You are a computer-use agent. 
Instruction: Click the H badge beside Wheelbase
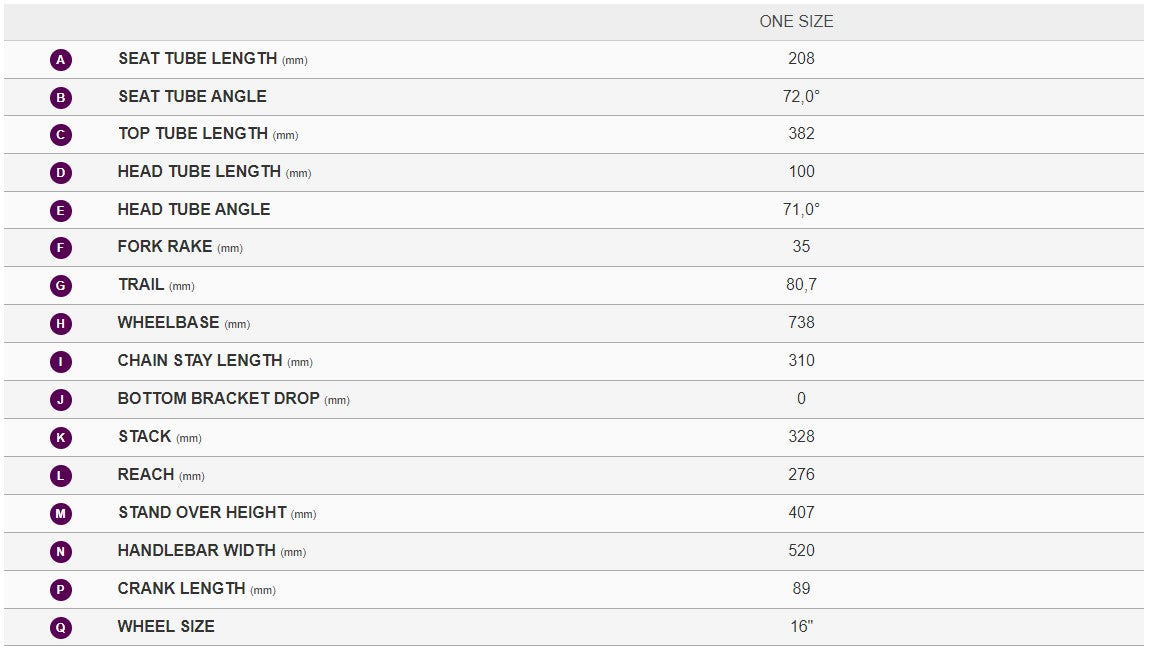[61, 324]
